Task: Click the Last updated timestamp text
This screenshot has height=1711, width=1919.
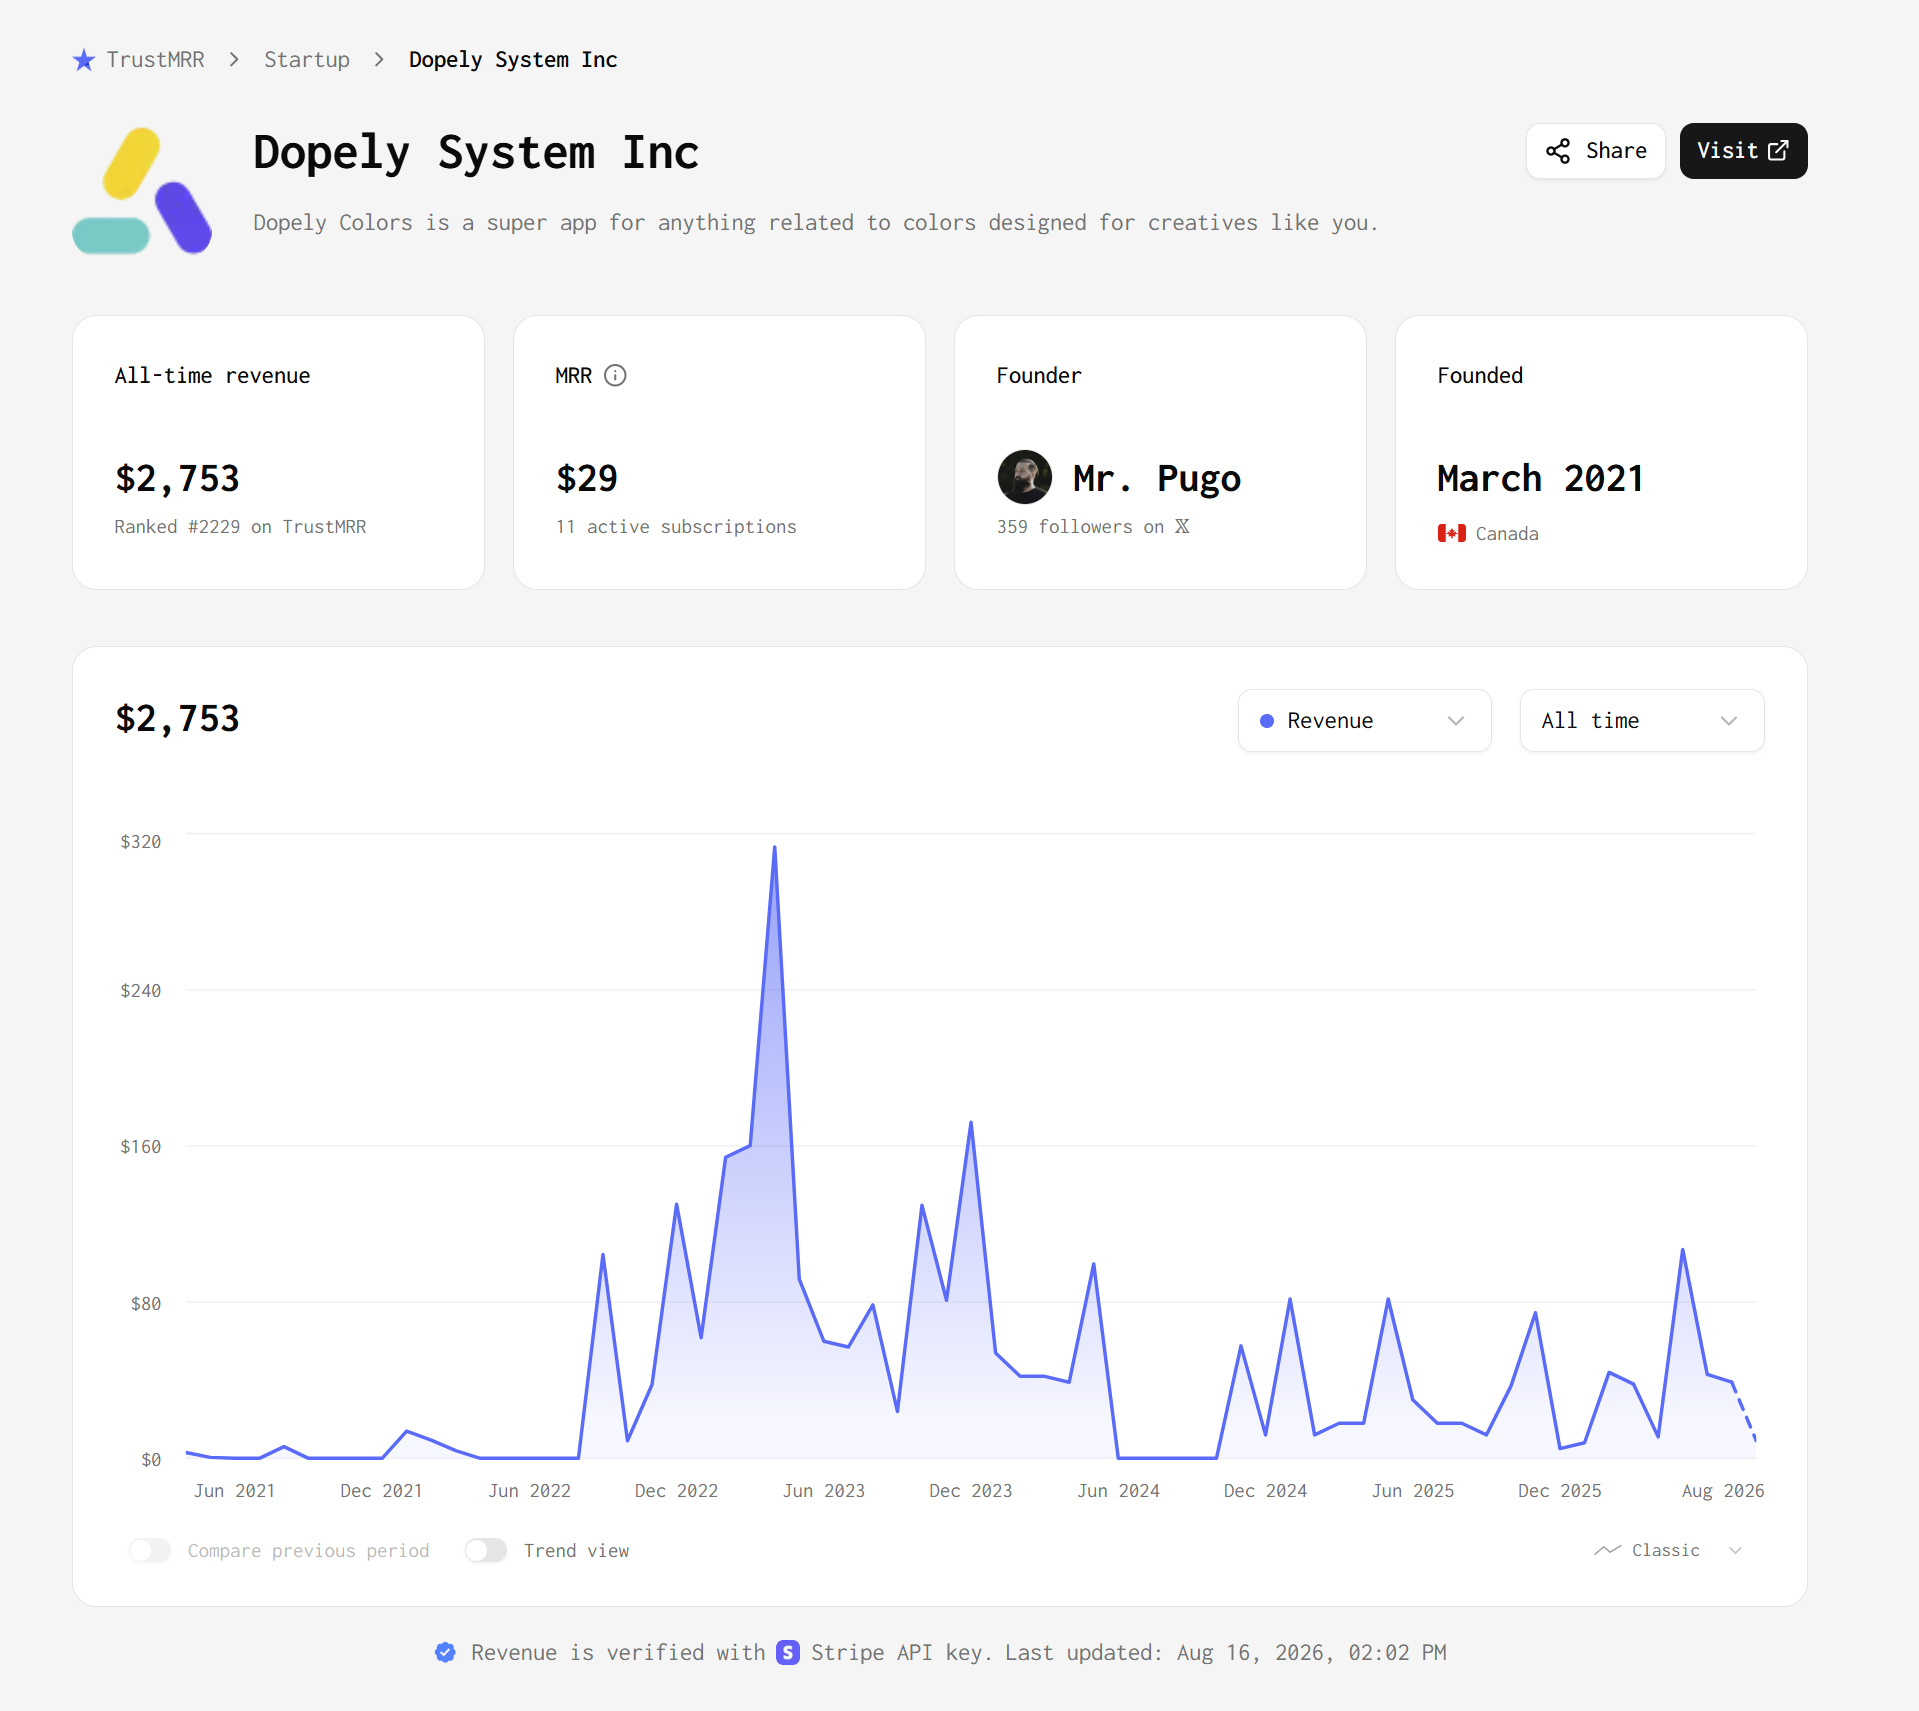Action: point(1226,1652)
